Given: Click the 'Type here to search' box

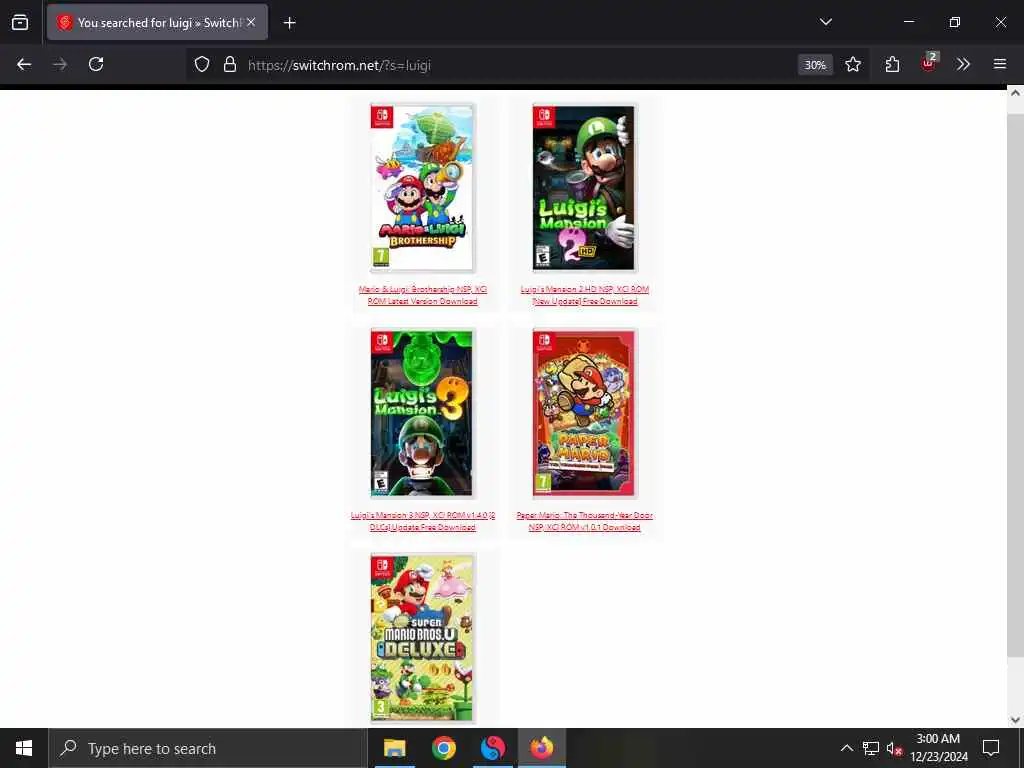Looking at the screenshot, I should pos(208,748).
